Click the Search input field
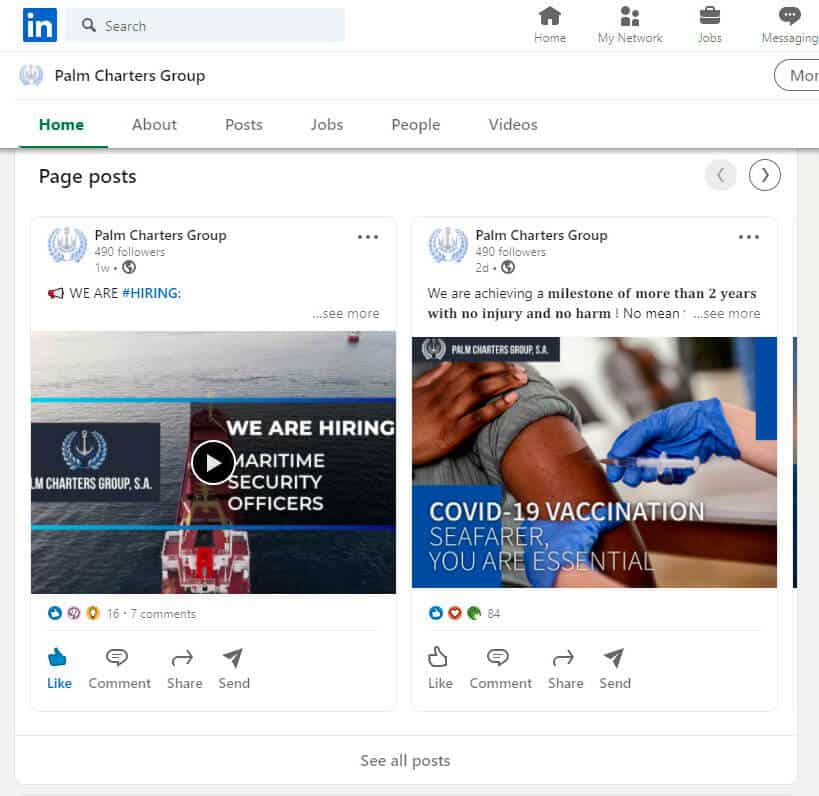The width and height of the screenshot is (819, 796). (205, 25)
